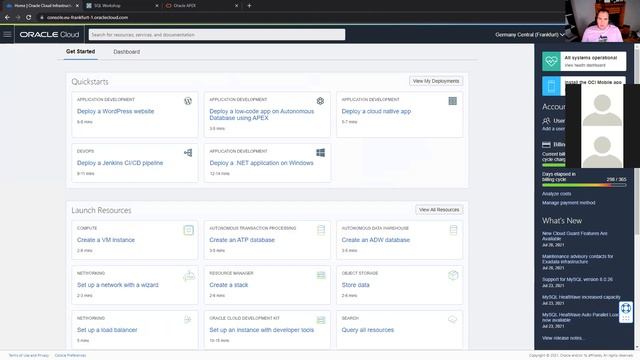Open Deploy a .NET application on Windows link
Image resolution: width=640 pixels, height=360 pixels.
coord(261,163)
